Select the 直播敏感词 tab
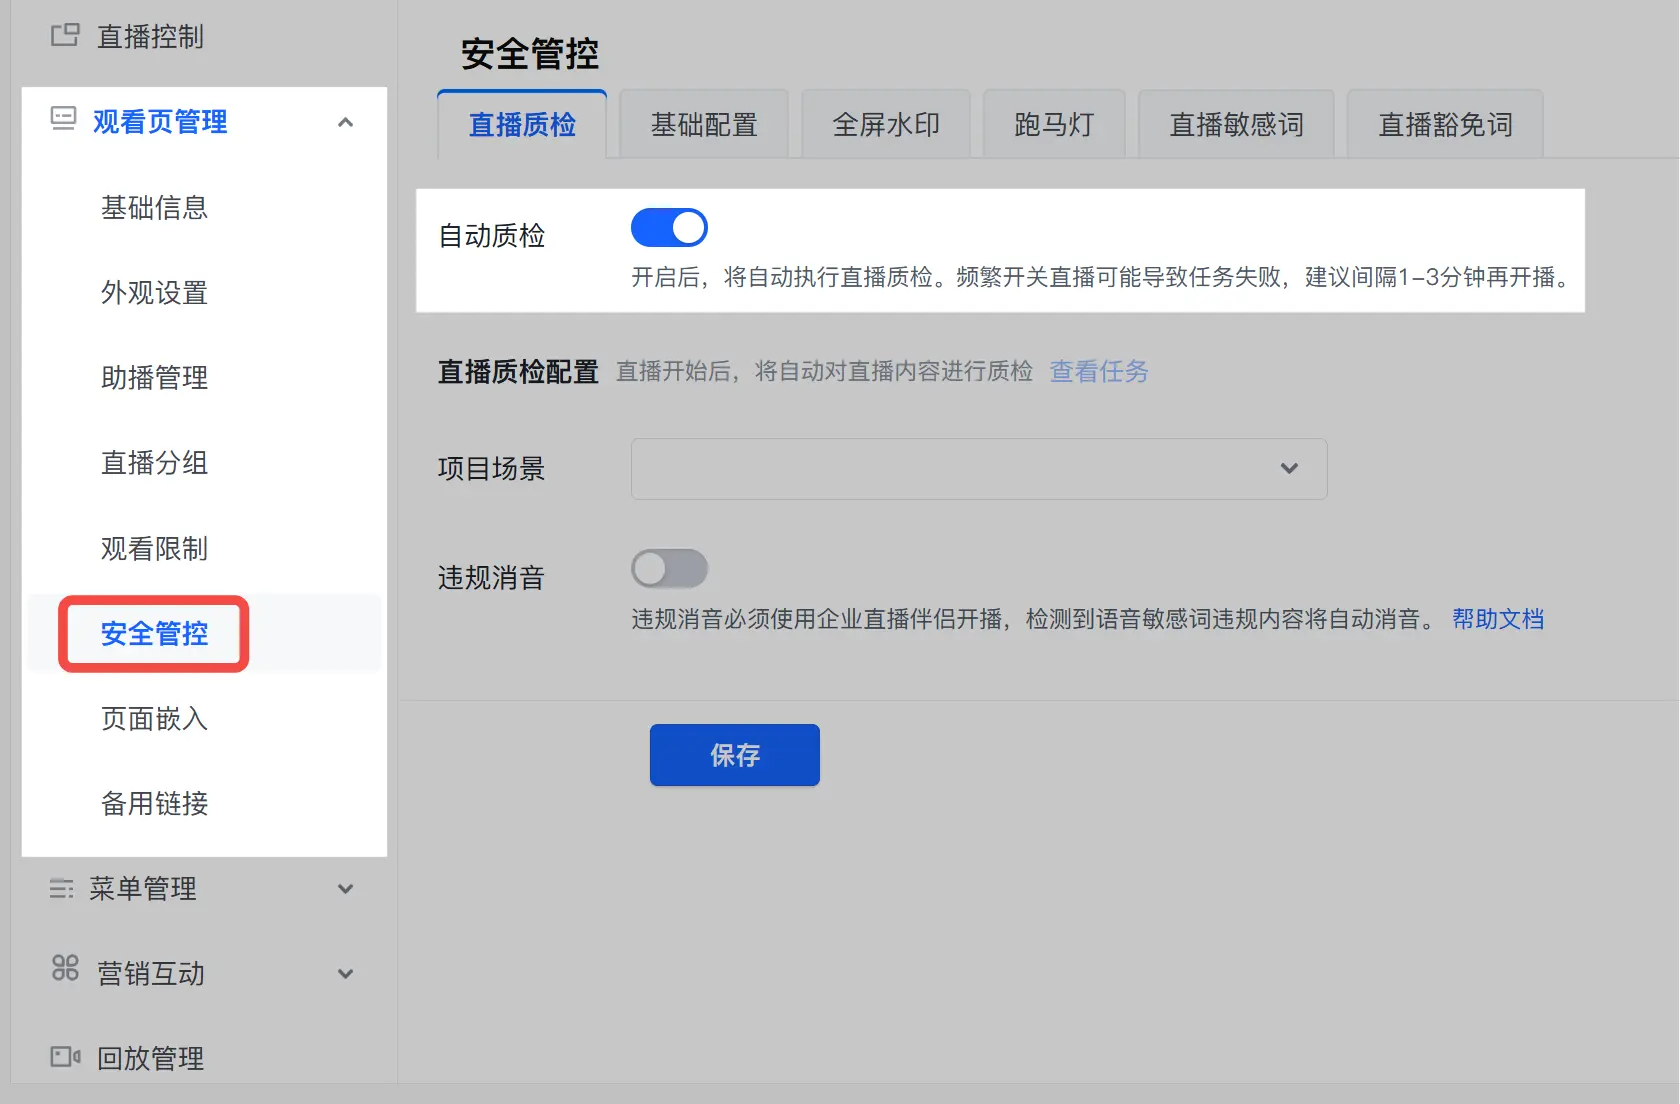 click(1237, 124)
